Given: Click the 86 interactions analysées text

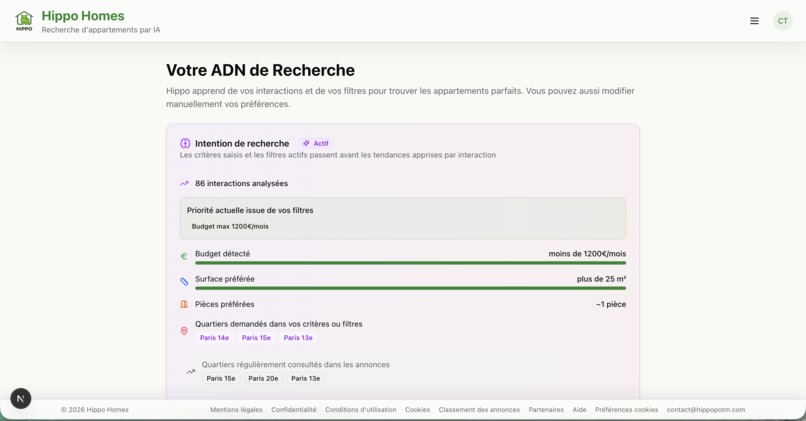Looking at the screenshot, I should click(241, 184).
